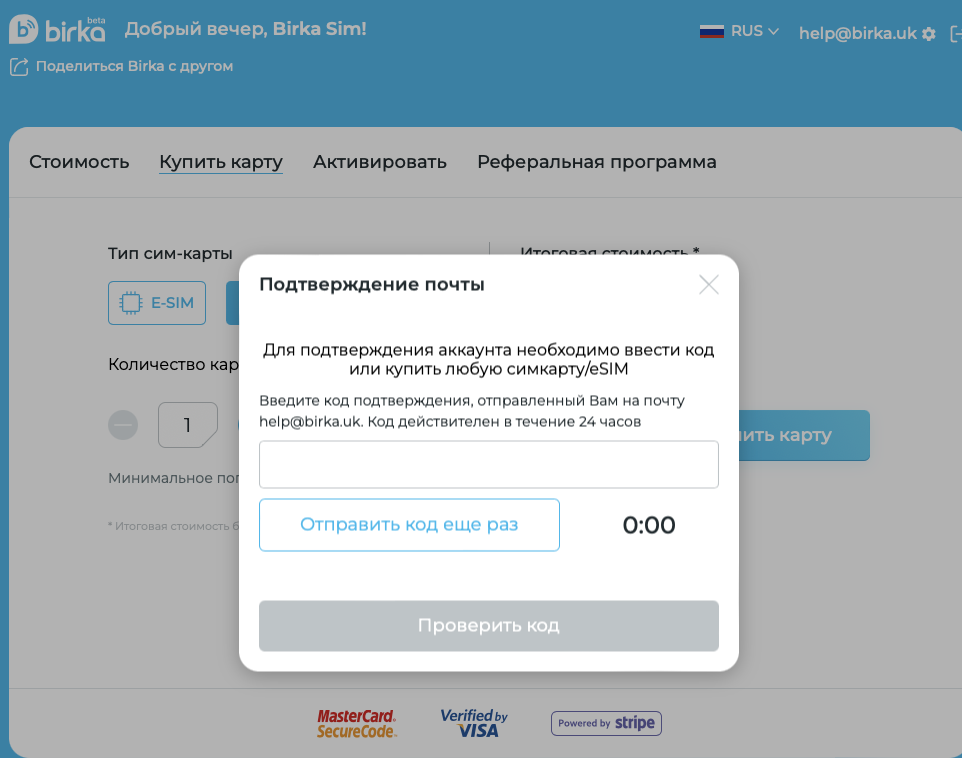Click Отправить код еще раз button
Screen dimensions: 962x758
click(409, 525)
